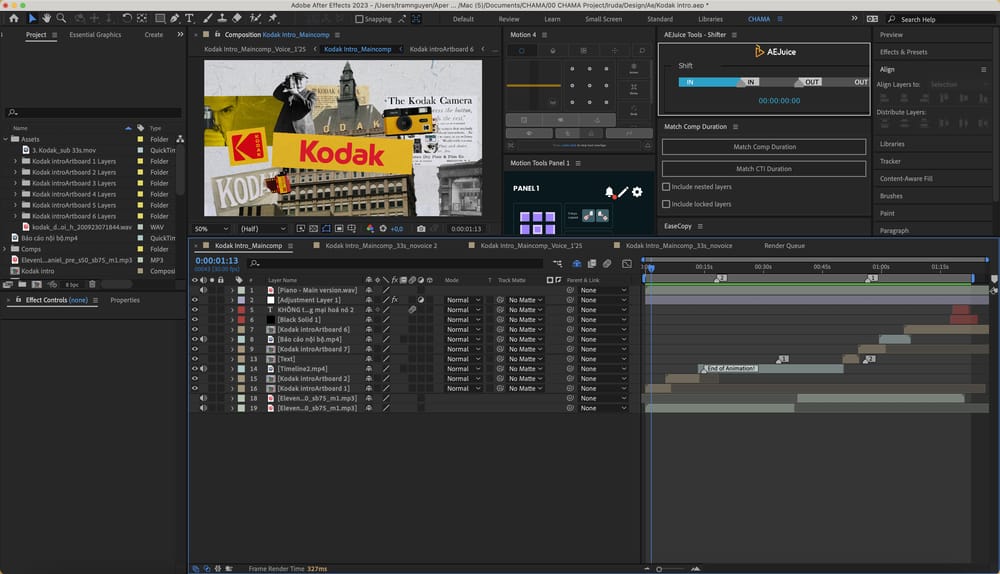Open the color management channel icon
This screenshot has width=1000, height=574.
point(370,228)
